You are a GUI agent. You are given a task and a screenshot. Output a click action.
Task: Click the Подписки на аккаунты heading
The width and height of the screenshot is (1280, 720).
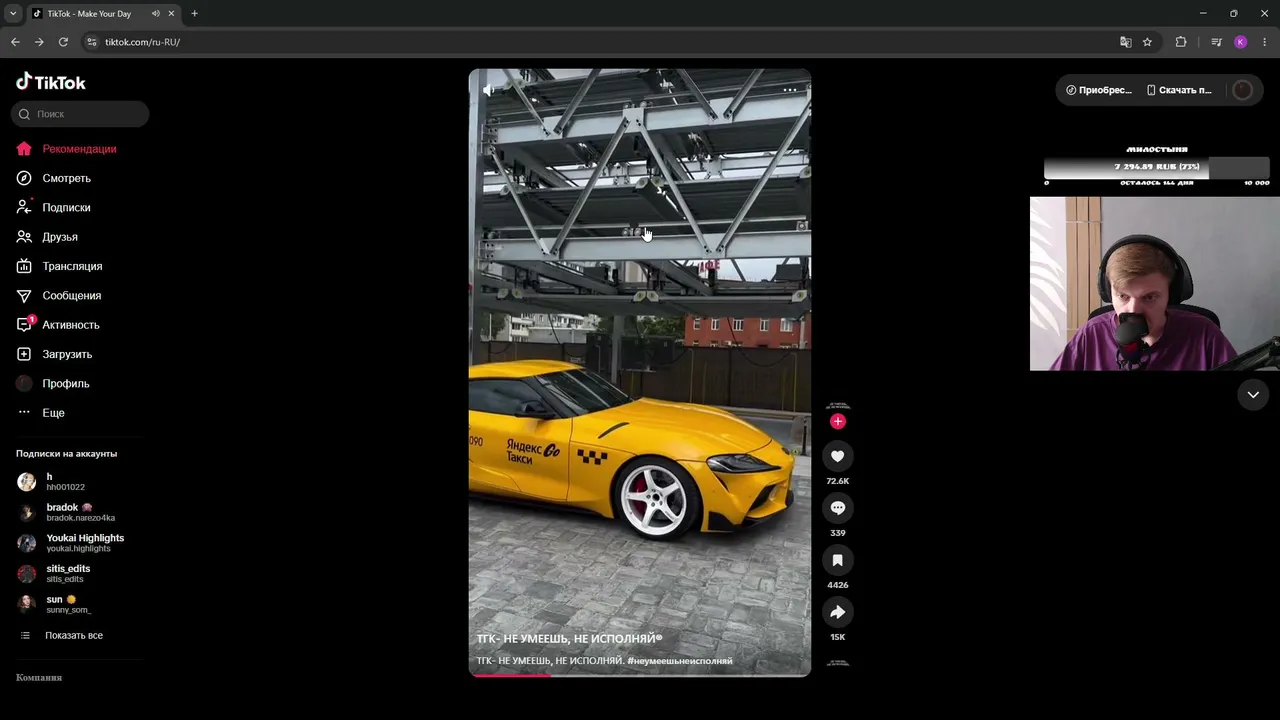tap(67, 454)
